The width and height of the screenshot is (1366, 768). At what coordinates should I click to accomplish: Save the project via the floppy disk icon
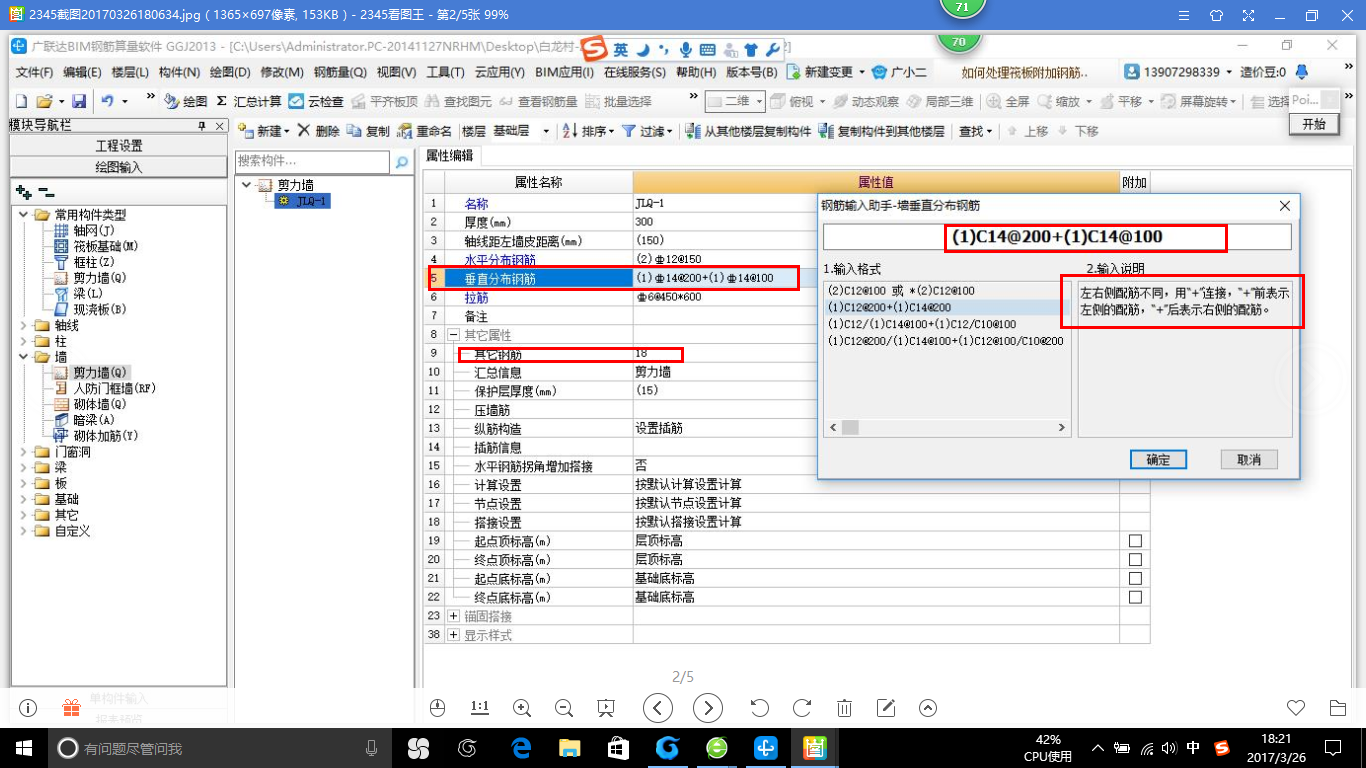(79, 102)
